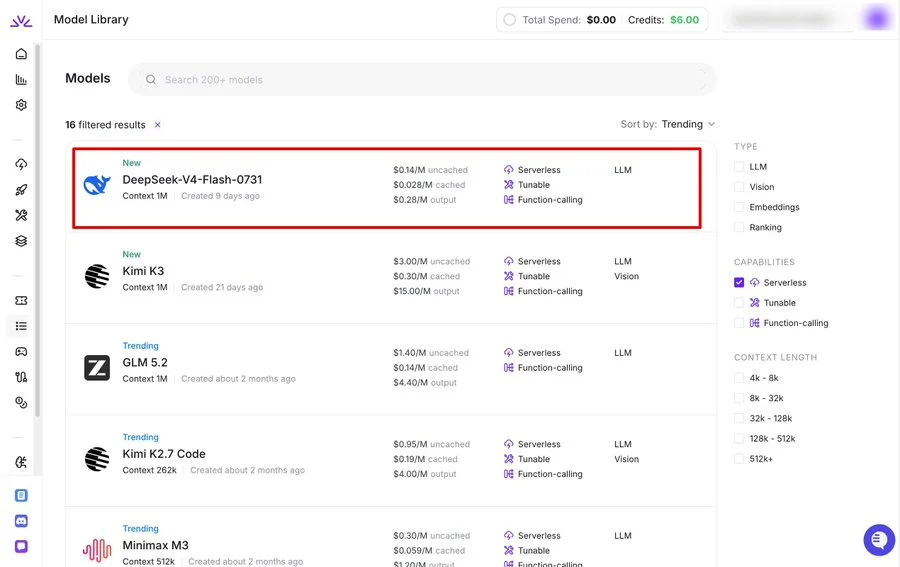
Task: Click the search magnifier icon
Action: 151,80
